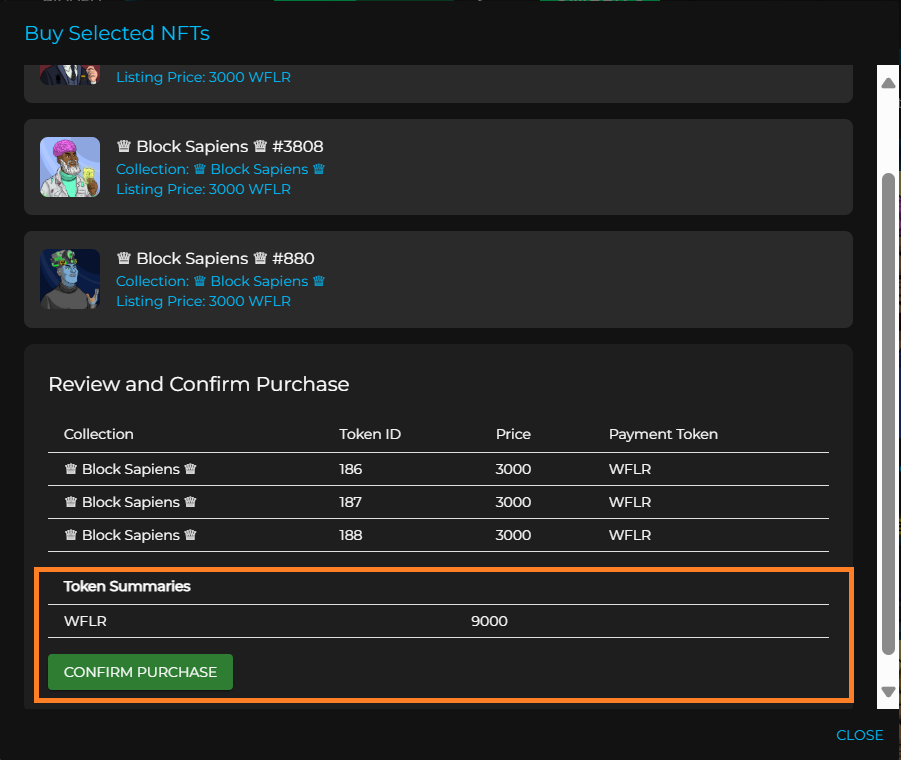
Task: Click the Payment Token column header
Action: [663, 434]
